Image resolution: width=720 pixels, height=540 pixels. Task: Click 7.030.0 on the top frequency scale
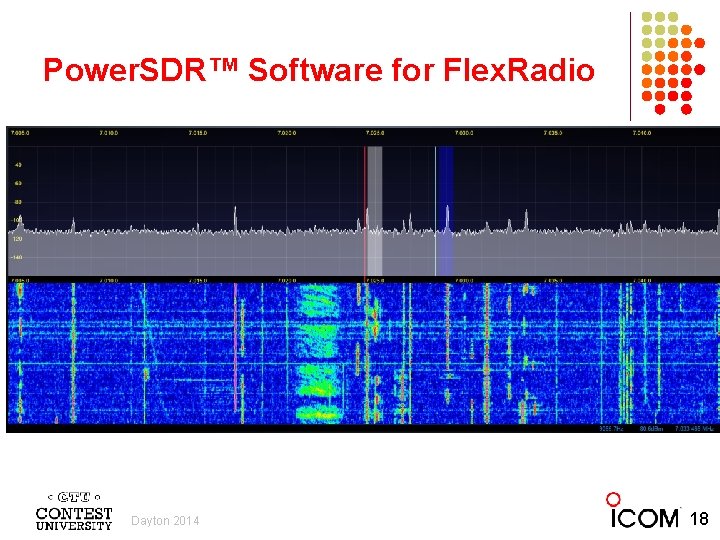(x=464, y=133)
